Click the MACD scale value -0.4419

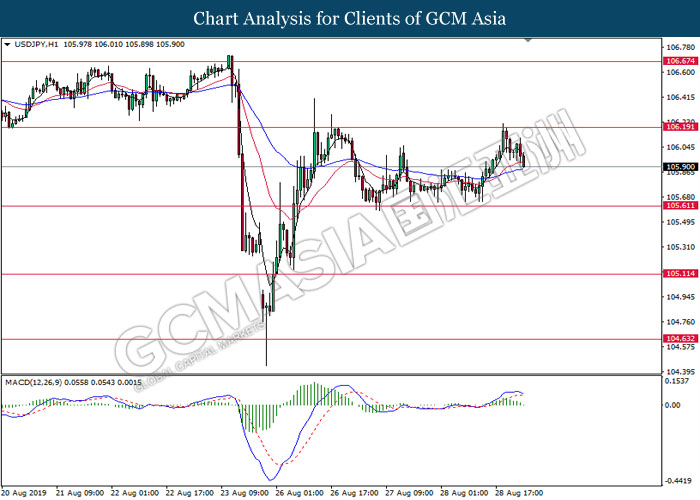coord(677,481)
